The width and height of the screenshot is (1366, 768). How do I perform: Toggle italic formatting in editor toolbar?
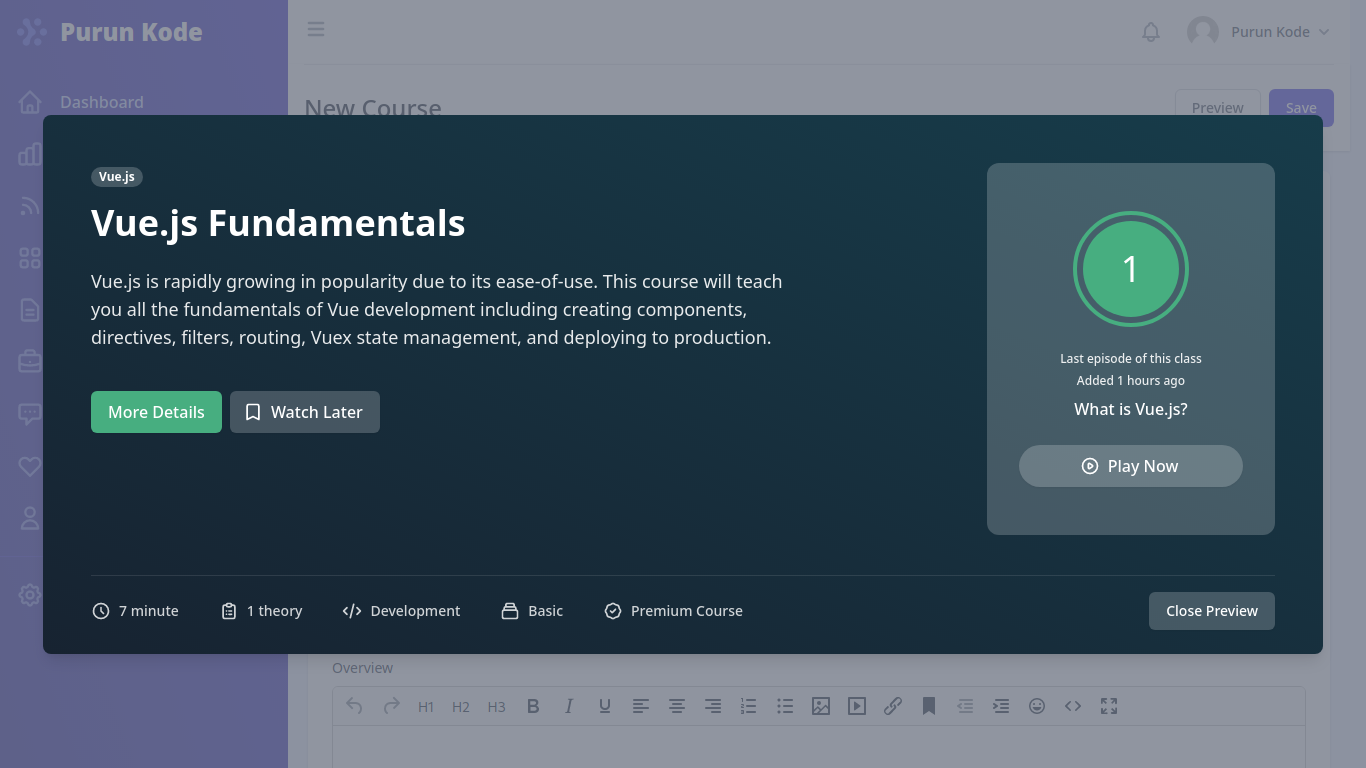coord(569,706)
